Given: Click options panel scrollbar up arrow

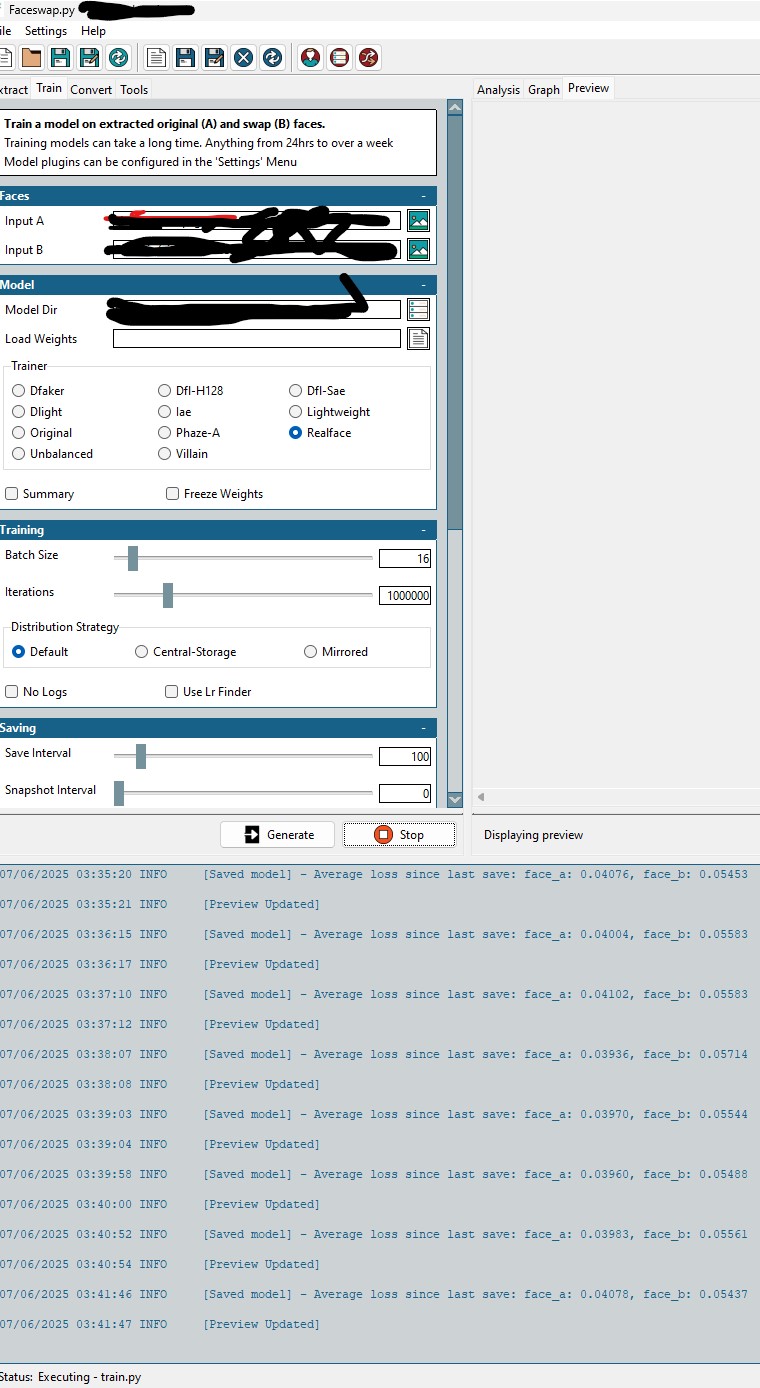Looking at the screenshot, I should click(455, 108).
